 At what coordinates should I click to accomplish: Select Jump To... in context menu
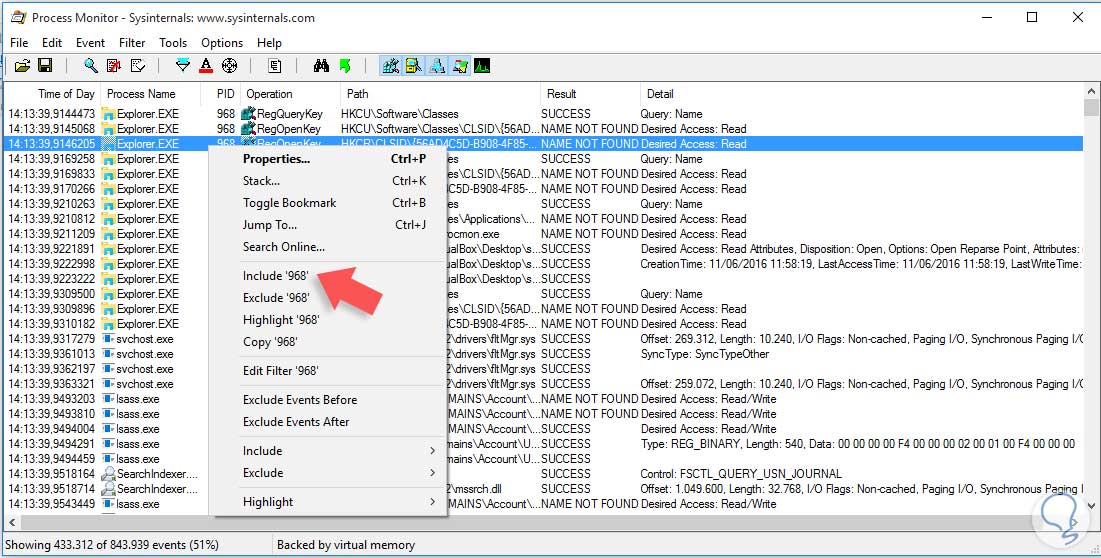click(x=330, y=225)
